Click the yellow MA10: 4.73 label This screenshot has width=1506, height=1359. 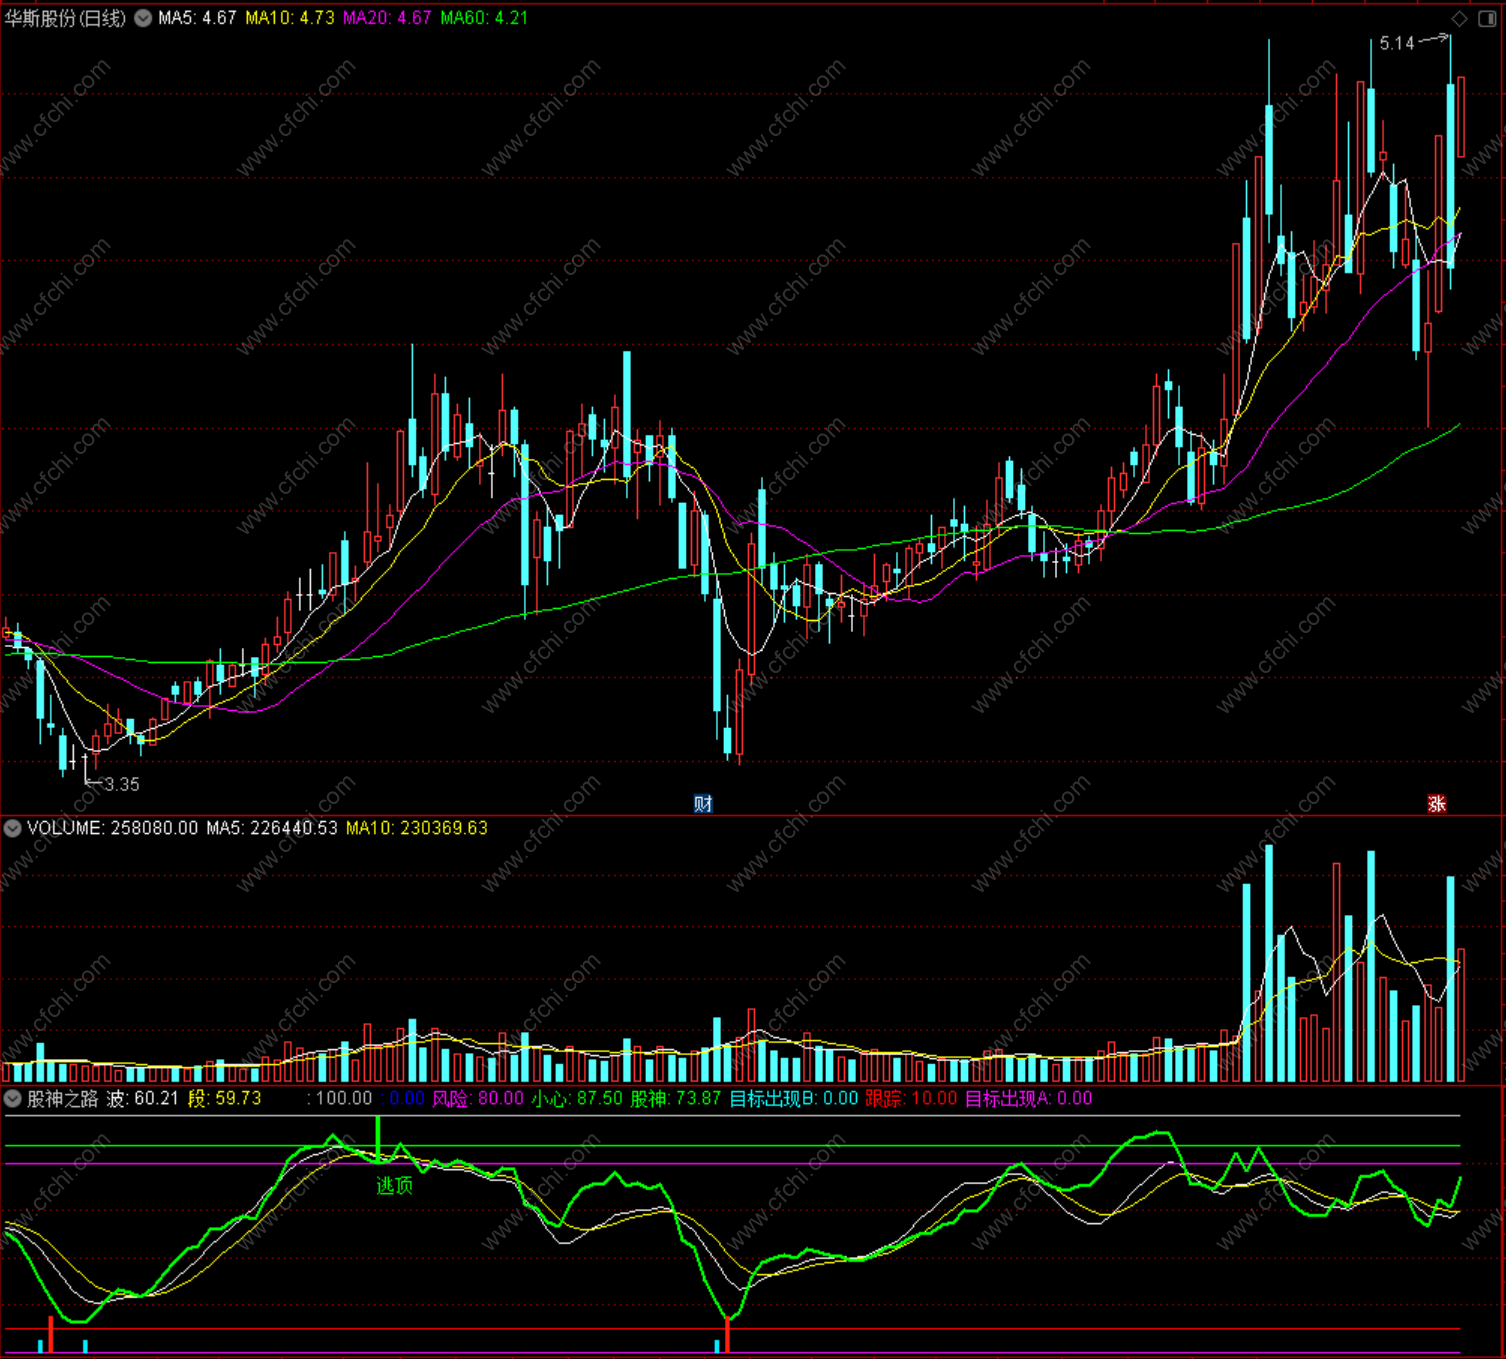290,18
